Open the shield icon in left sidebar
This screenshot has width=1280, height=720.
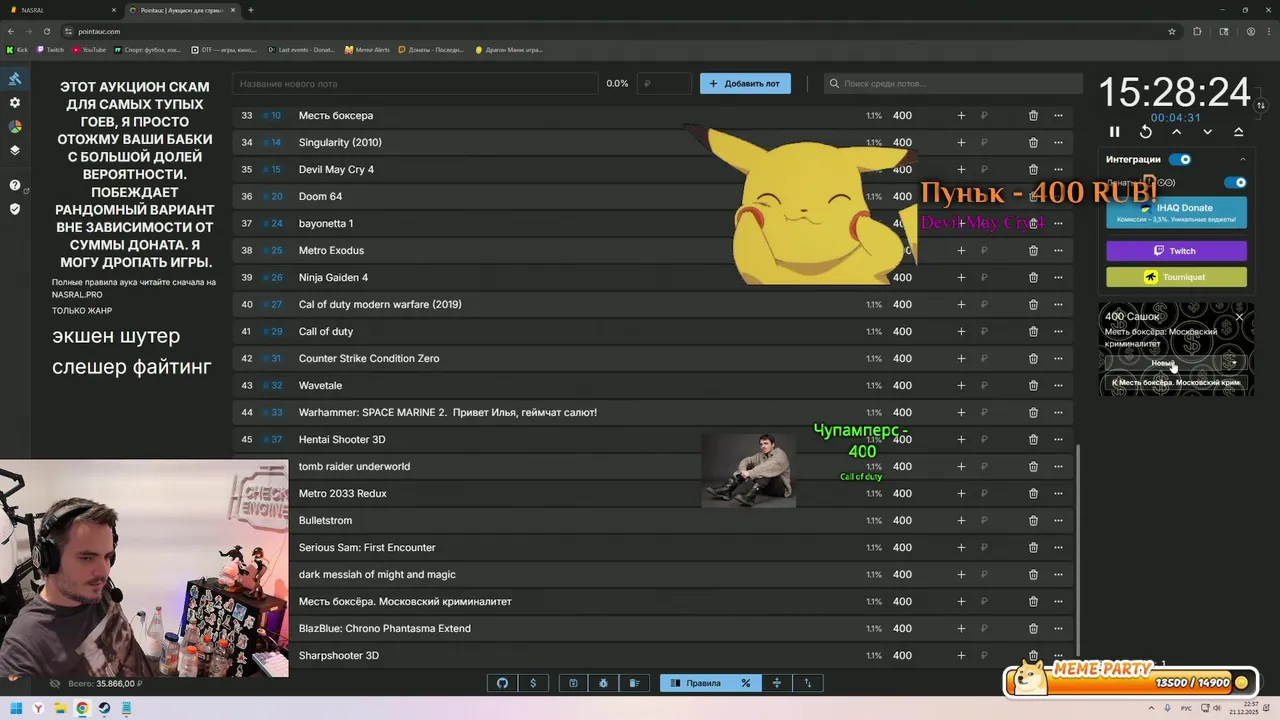(15, 209)
